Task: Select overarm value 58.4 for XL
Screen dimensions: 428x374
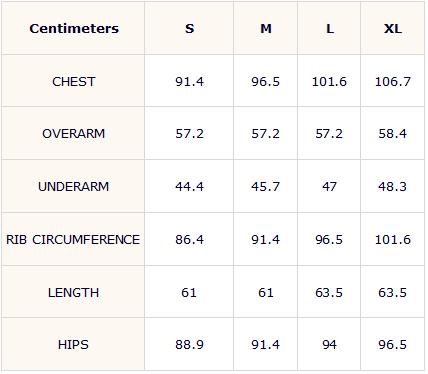Action: tap(393, 134)
